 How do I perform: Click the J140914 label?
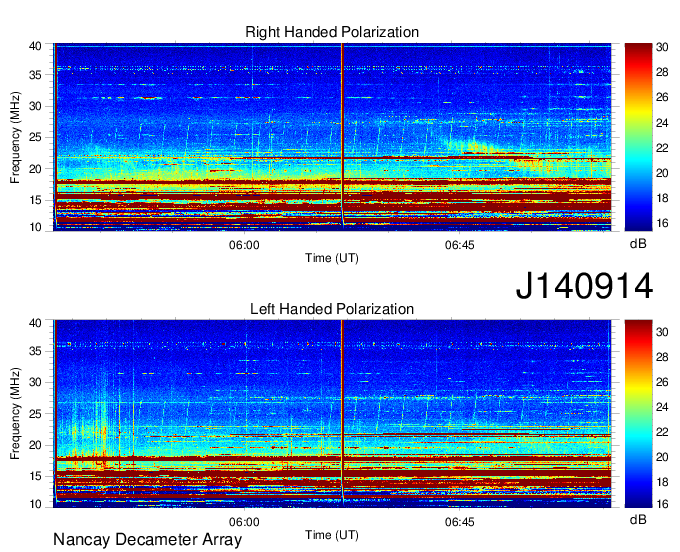[x=584, y=286]
